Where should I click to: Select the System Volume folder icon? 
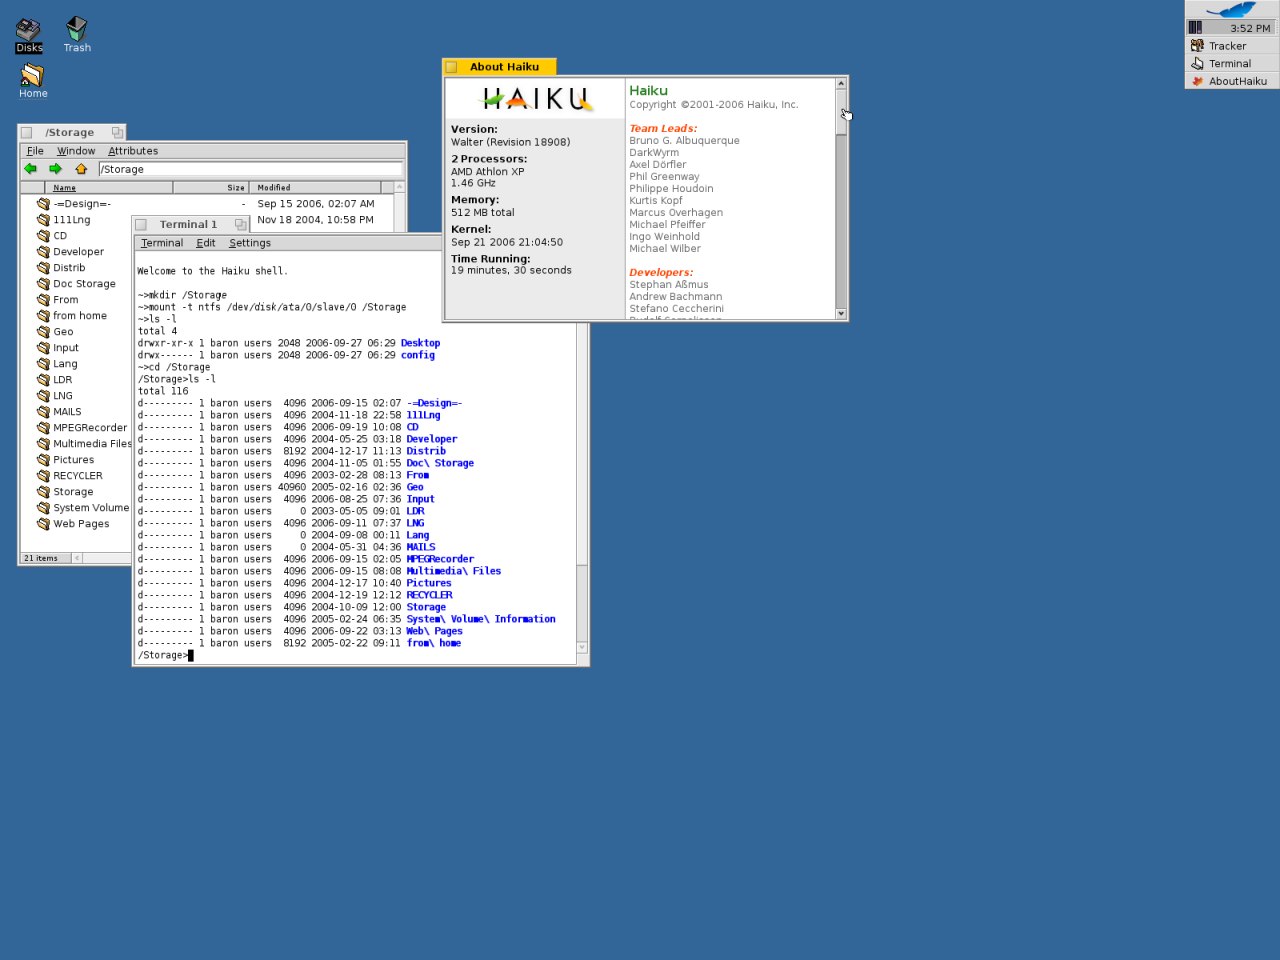pos(43,508)
